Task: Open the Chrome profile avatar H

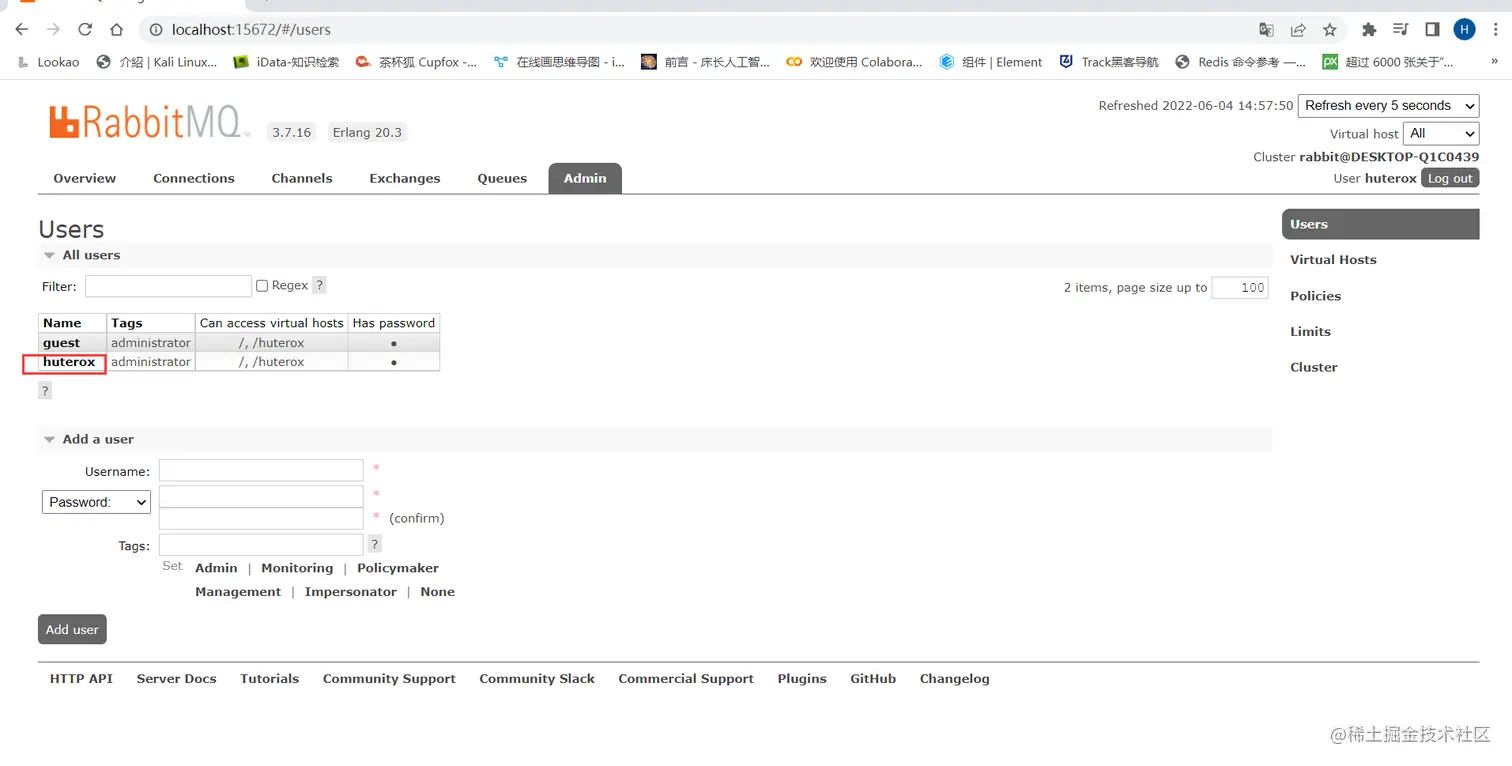Action: (x=1464, y=30)
